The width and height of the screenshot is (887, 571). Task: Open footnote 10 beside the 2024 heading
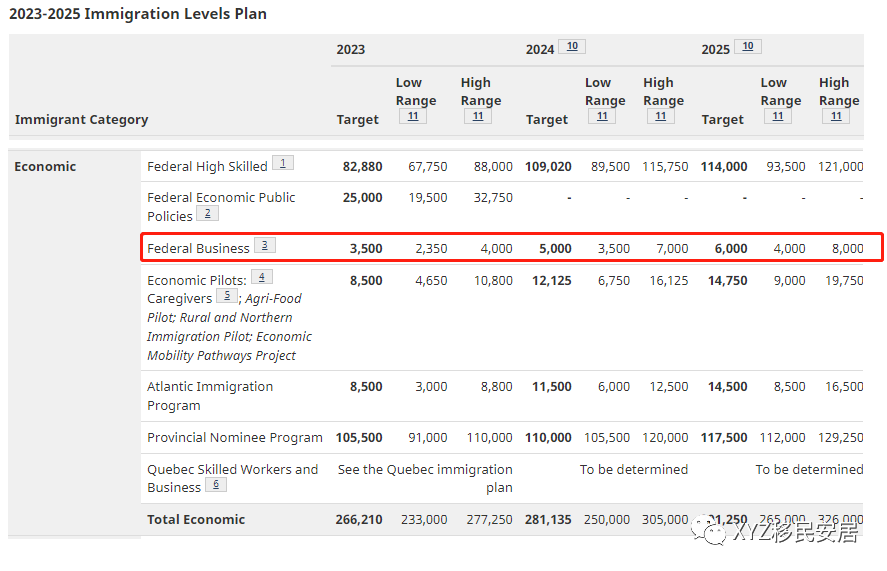click(x=572, y=46)
